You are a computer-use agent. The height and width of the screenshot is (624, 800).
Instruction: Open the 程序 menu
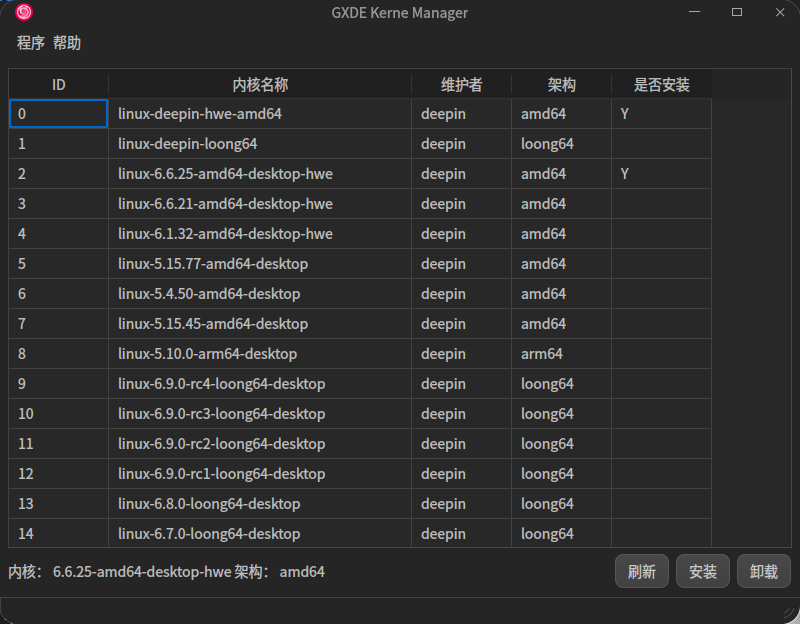[29, 43]
